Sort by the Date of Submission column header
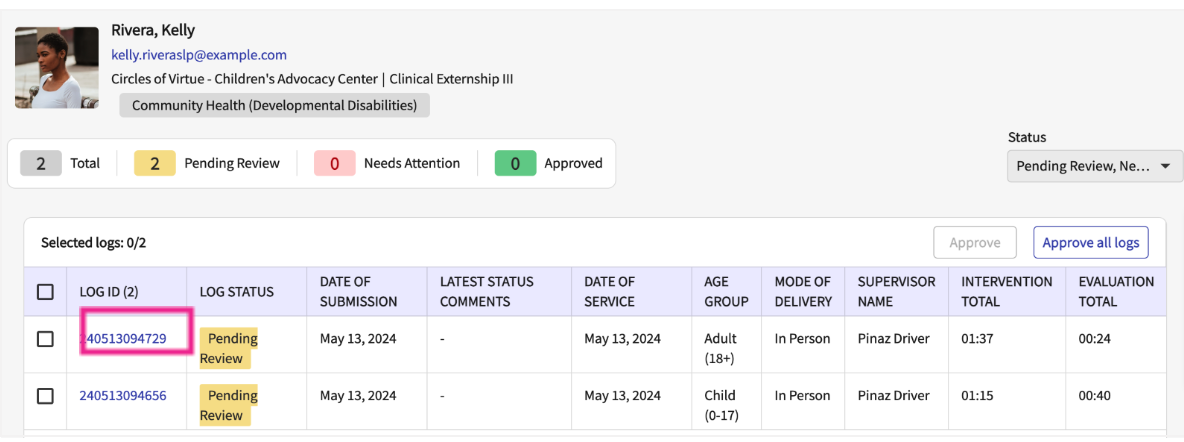Viewport: 1184px width, 442px height. pos(358,292)
